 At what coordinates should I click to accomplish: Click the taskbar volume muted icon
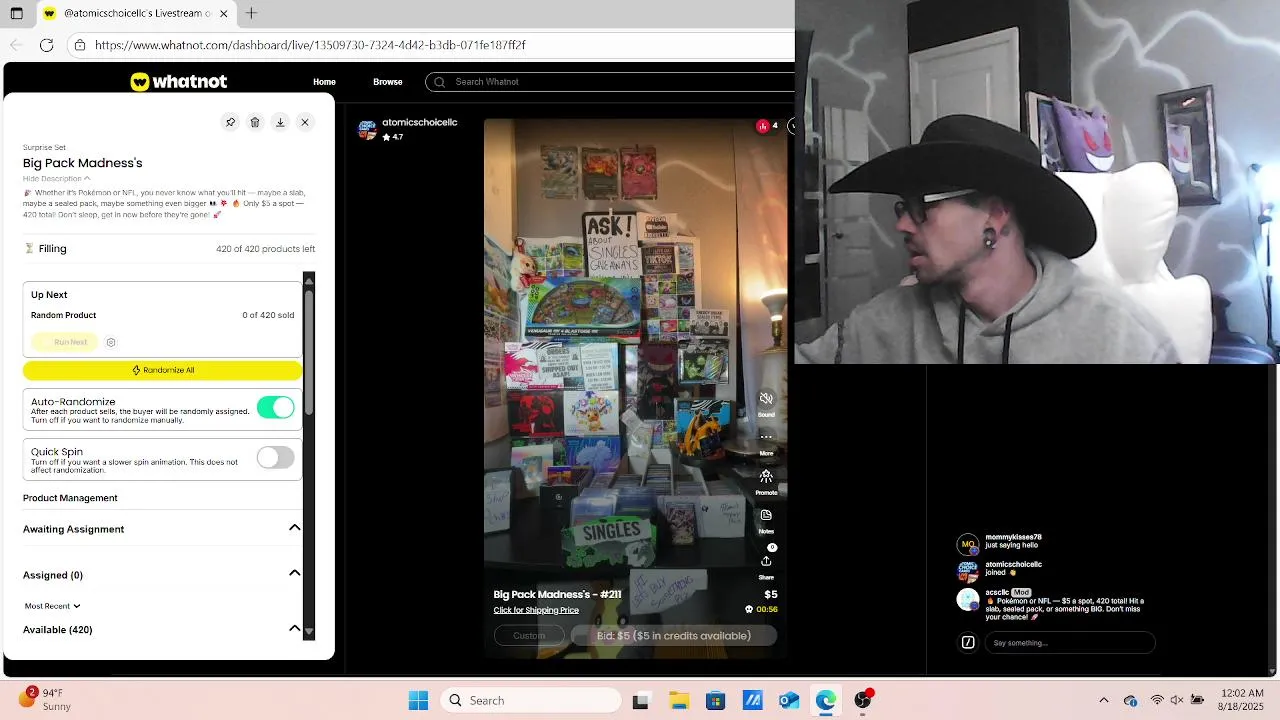point(1177,700)
